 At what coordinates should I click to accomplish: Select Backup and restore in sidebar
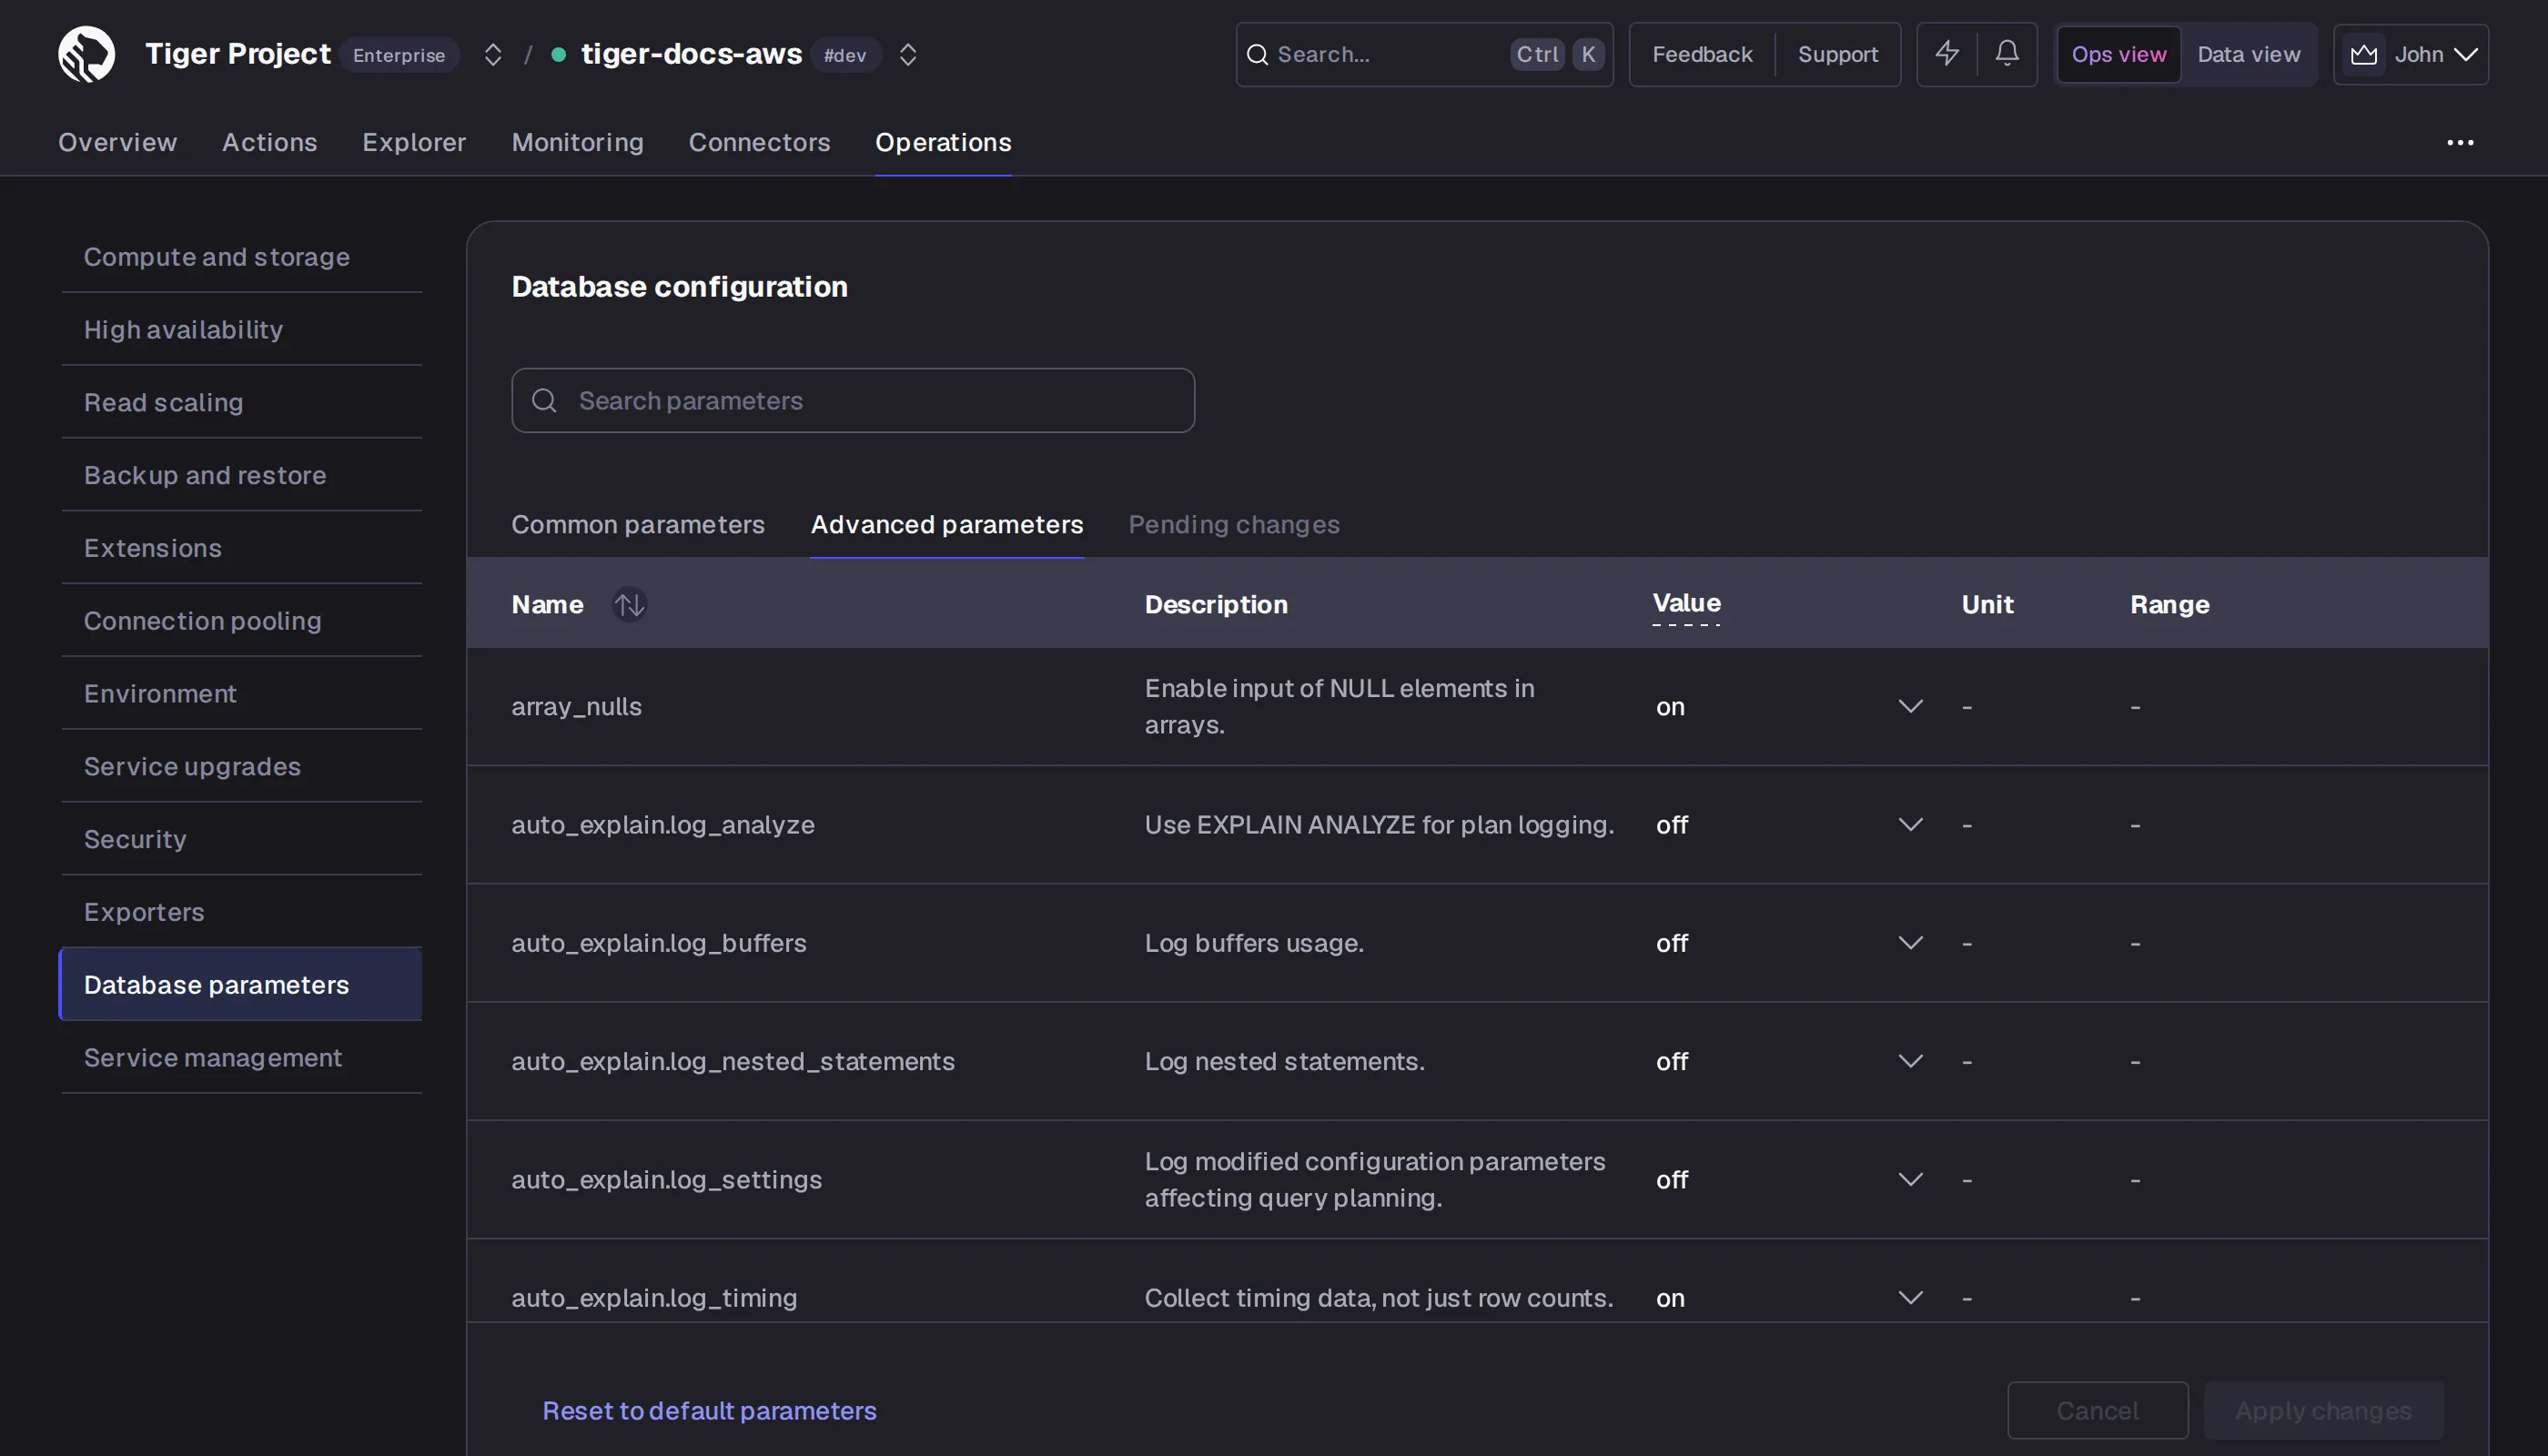(x=241, y=475)
